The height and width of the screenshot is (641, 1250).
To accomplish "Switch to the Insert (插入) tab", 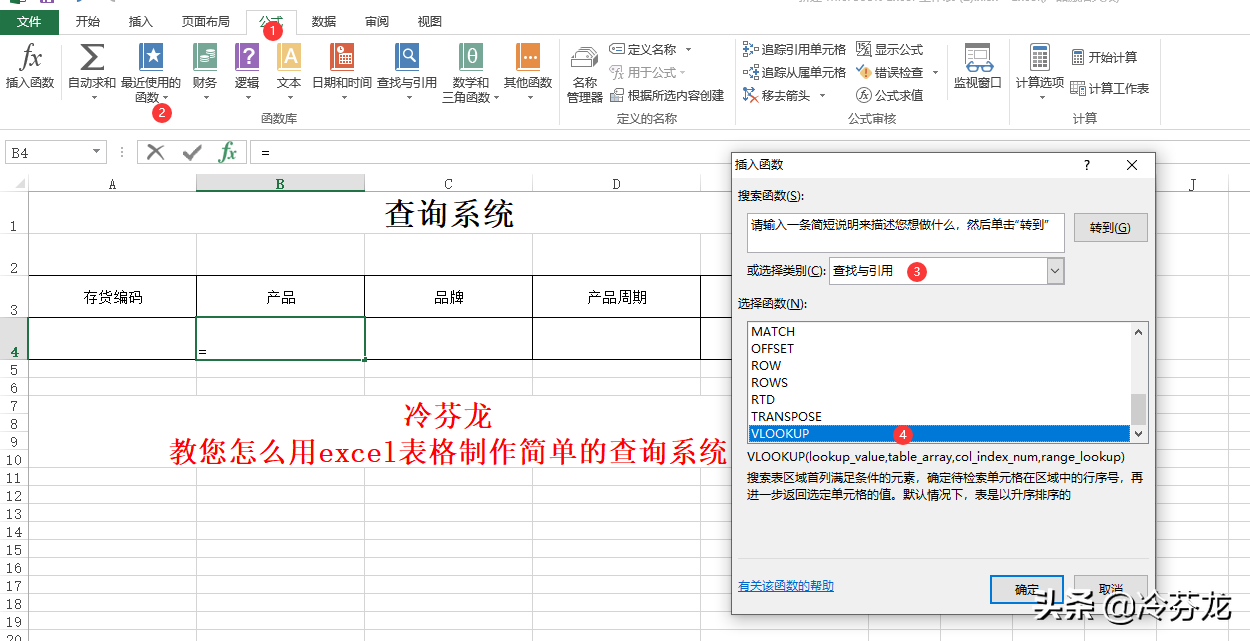I will (141, 21).
